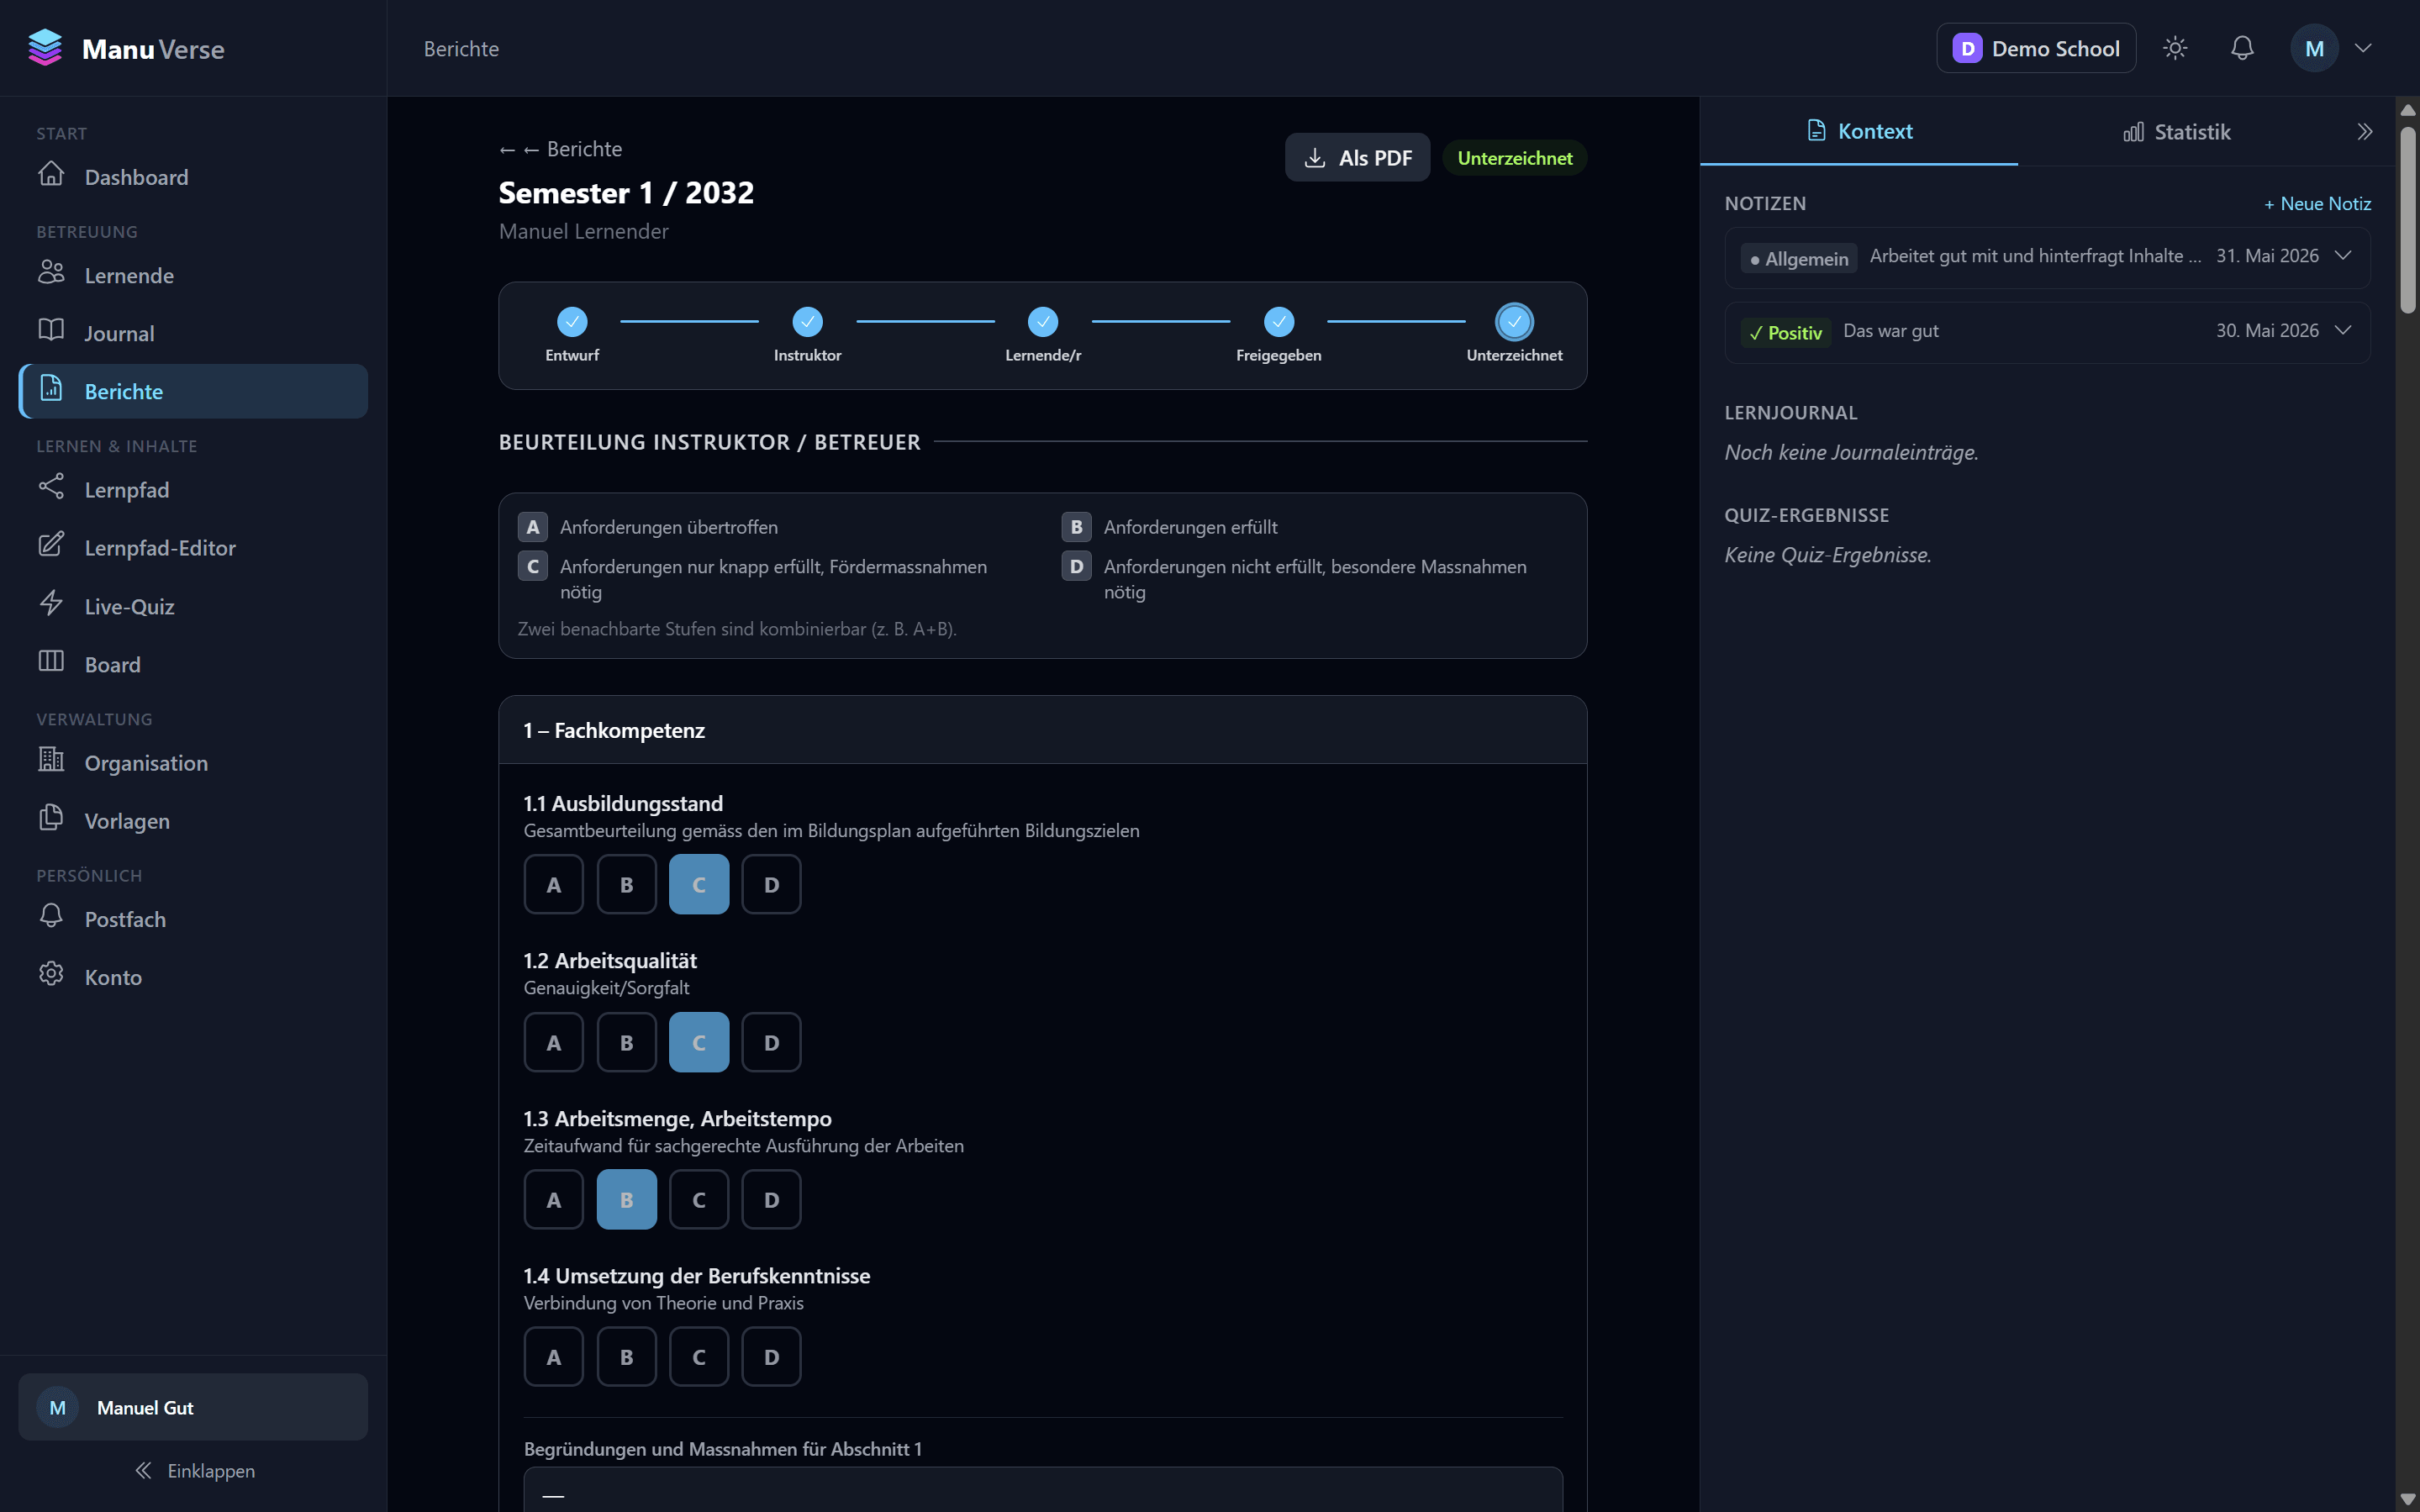Click 'Noch keine Journaleinträge.' text
Image resolution: width=2420 pixels, height=1512 pixels.
(1851, 452)
